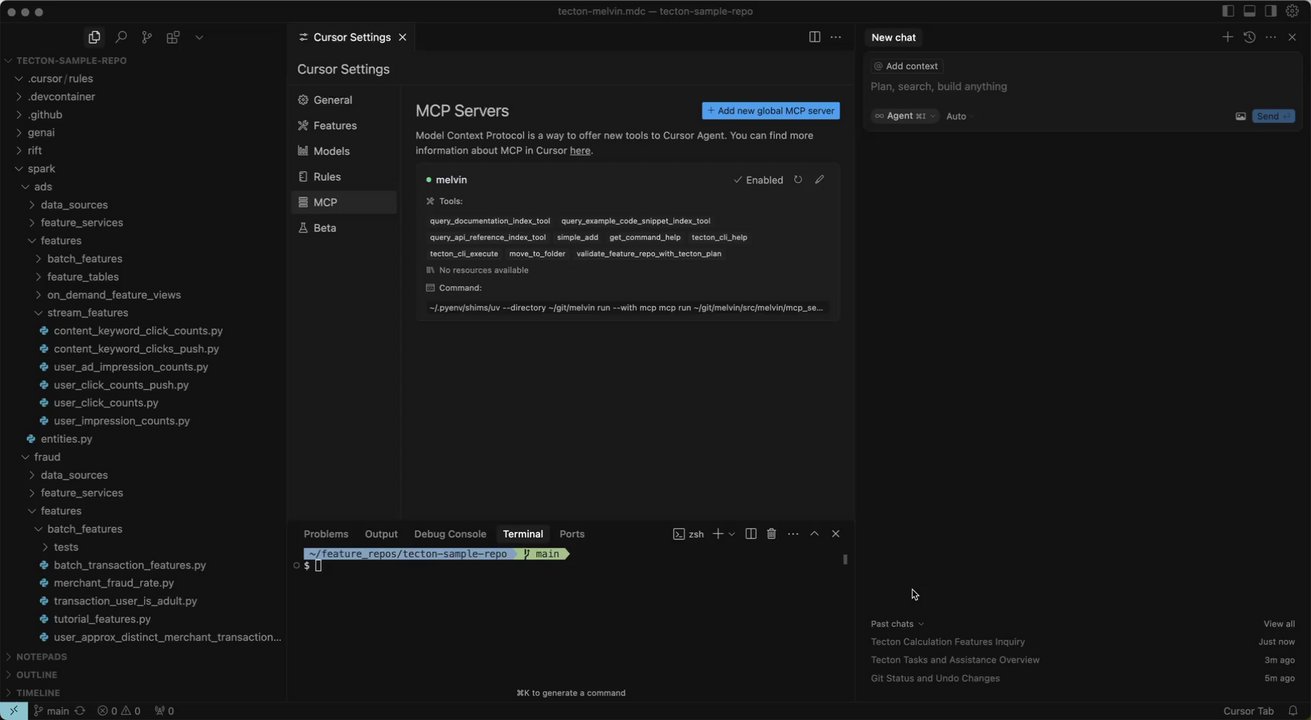This screenshot has width=1311, height=720.
Task: Edit the melvin MCP server configuration
Action: (820, 180)
